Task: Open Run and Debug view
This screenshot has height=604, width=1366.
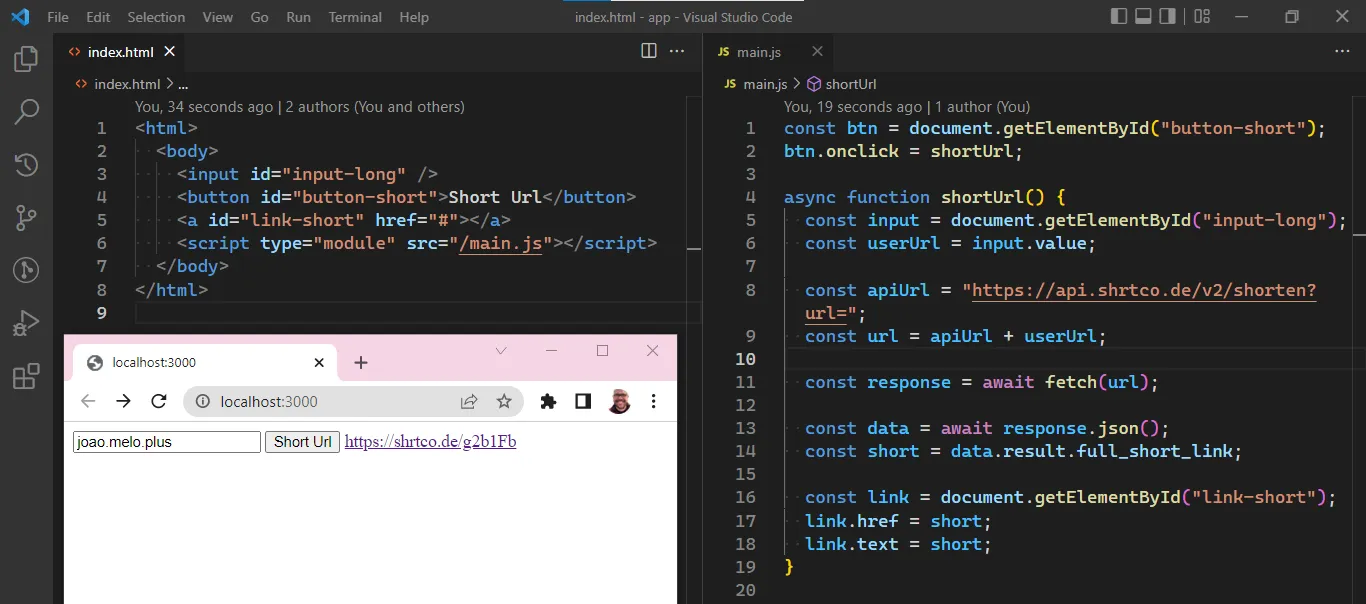Action: pos(26,323)
